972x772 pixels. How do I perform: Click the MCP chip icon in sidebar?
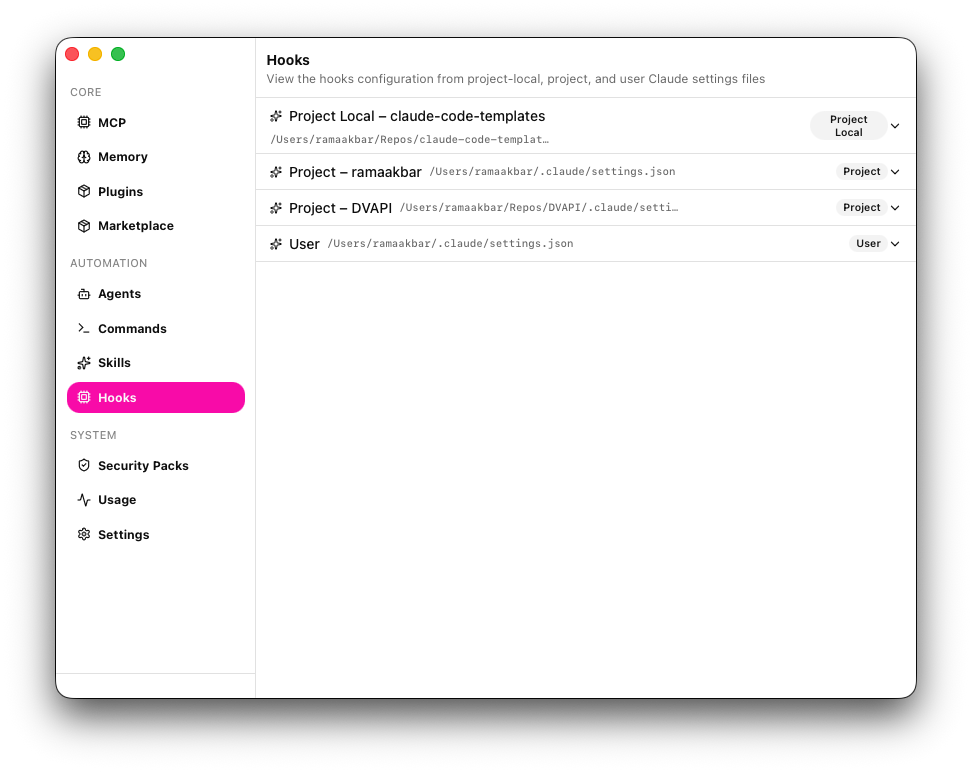click(84, 122)
